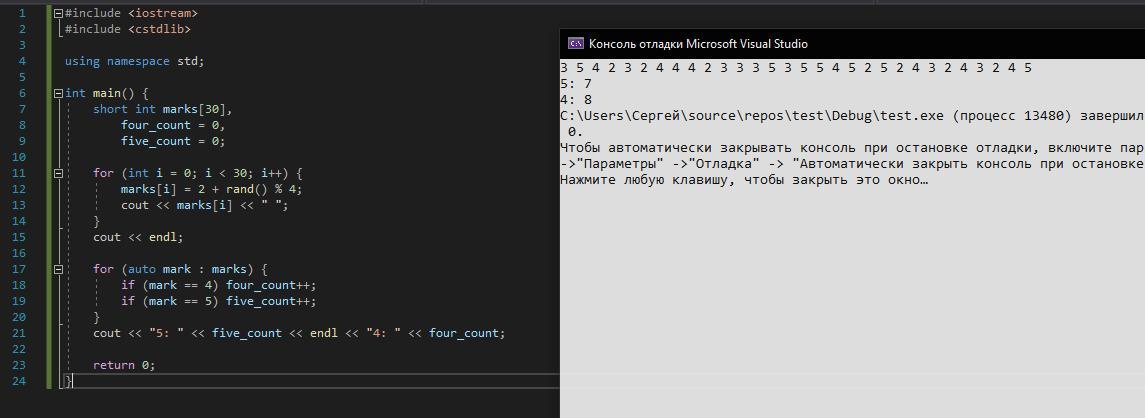The height and width of the screenshot is (418, 1145).
Task: Collapse the main() function fold marker
Action: point(58,93)
